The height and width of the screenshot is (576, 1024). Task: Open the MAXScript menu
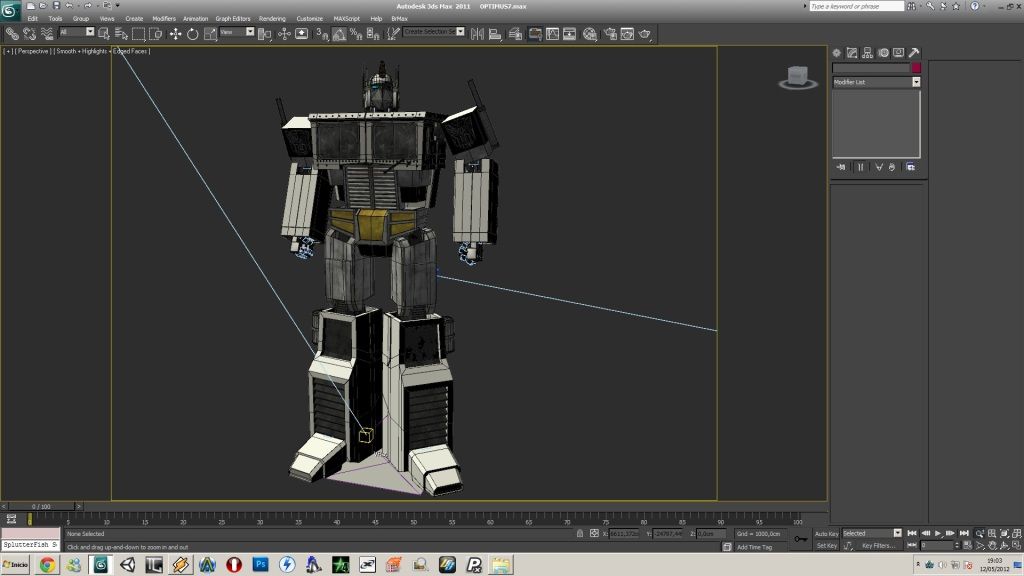pyautogui.click(x=347, y=19)
